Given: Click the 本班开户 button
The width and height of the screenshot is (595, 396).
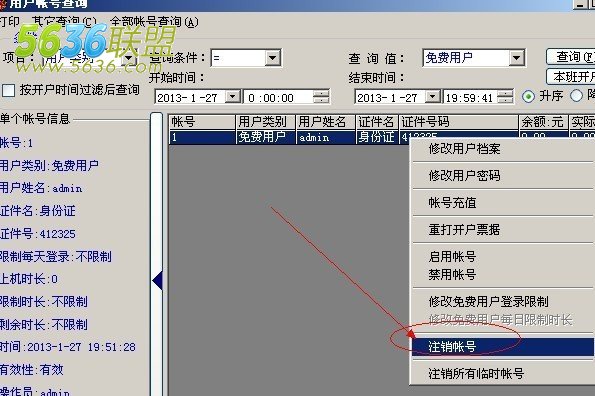Looking at the screenshot, I should pos(571,77).
